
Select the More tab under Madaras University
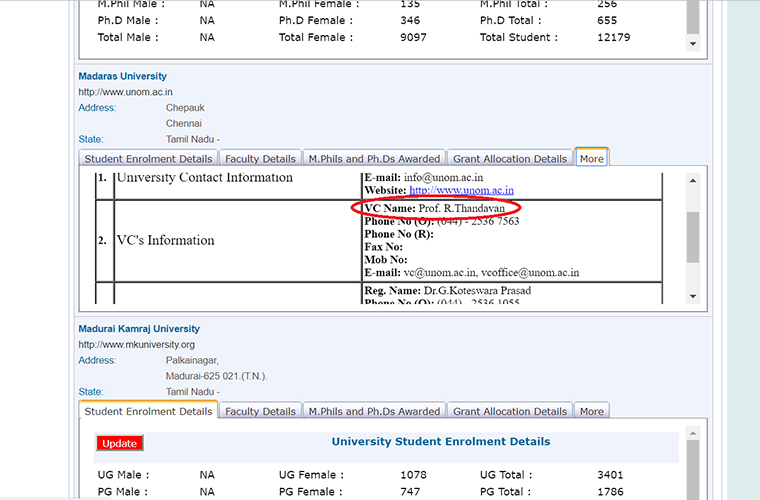592,158
